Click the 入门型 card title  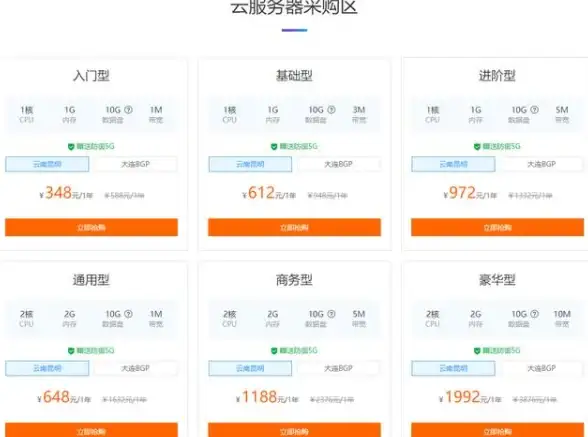(x=91, y=76)
